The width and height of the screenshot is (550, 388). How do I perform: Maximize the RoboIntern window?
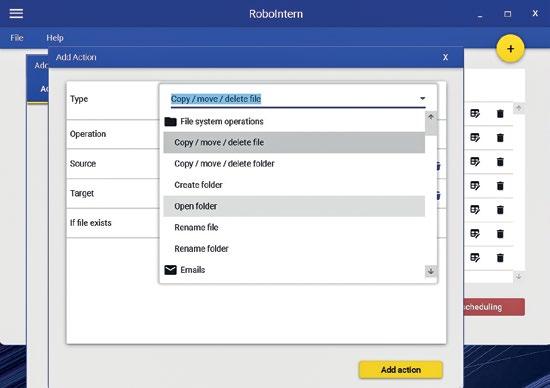tap(508, 14)
